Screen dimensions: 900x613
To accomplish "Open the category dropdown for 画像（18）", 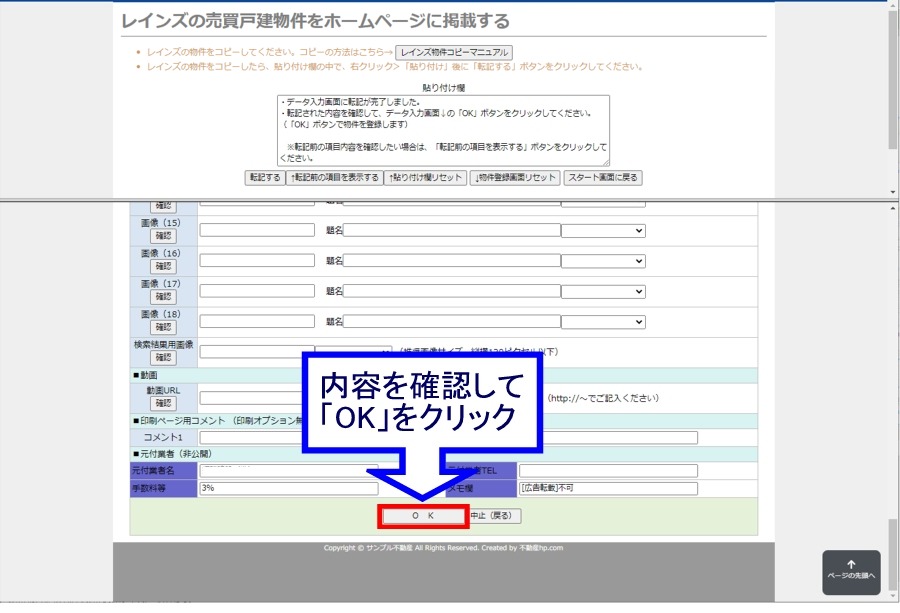I will tap(603, 322).
